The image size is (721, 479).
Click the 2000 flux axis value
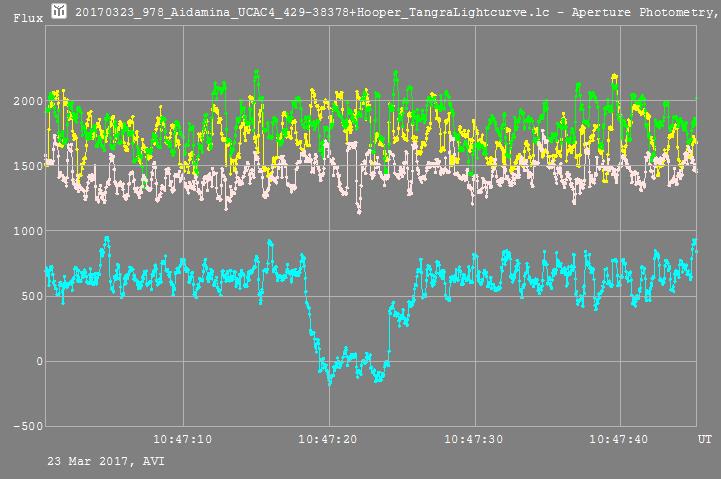point(28,101)
